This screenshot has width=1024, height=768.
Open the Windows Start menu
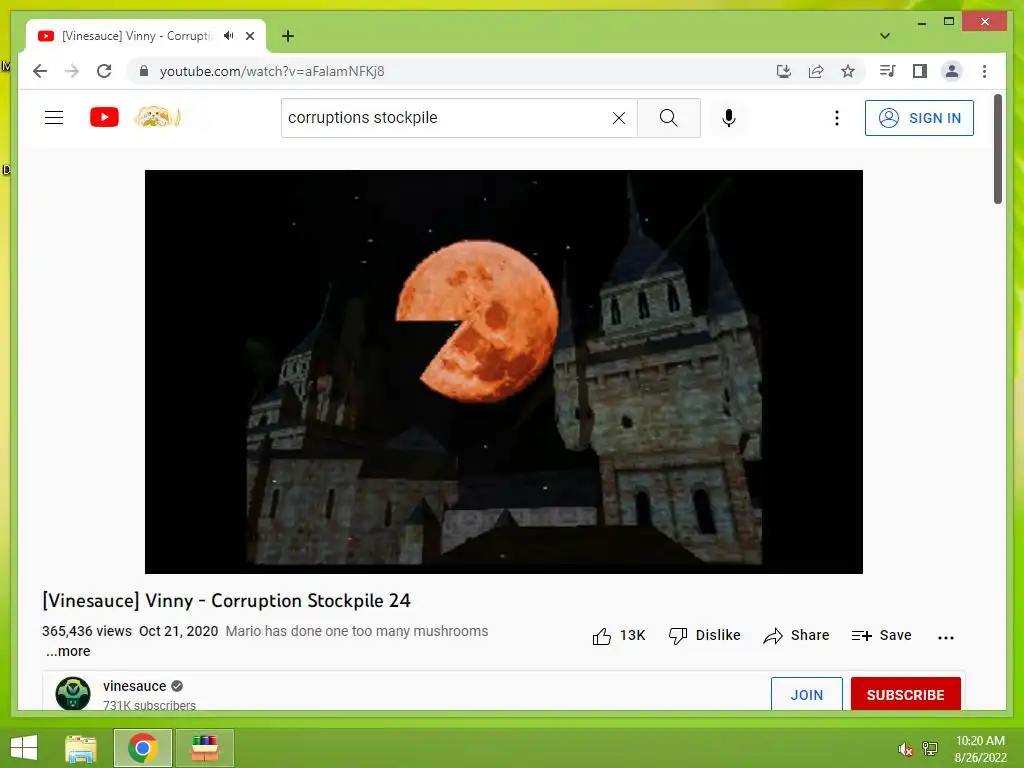pyautogui.click(x=24, y=748)
